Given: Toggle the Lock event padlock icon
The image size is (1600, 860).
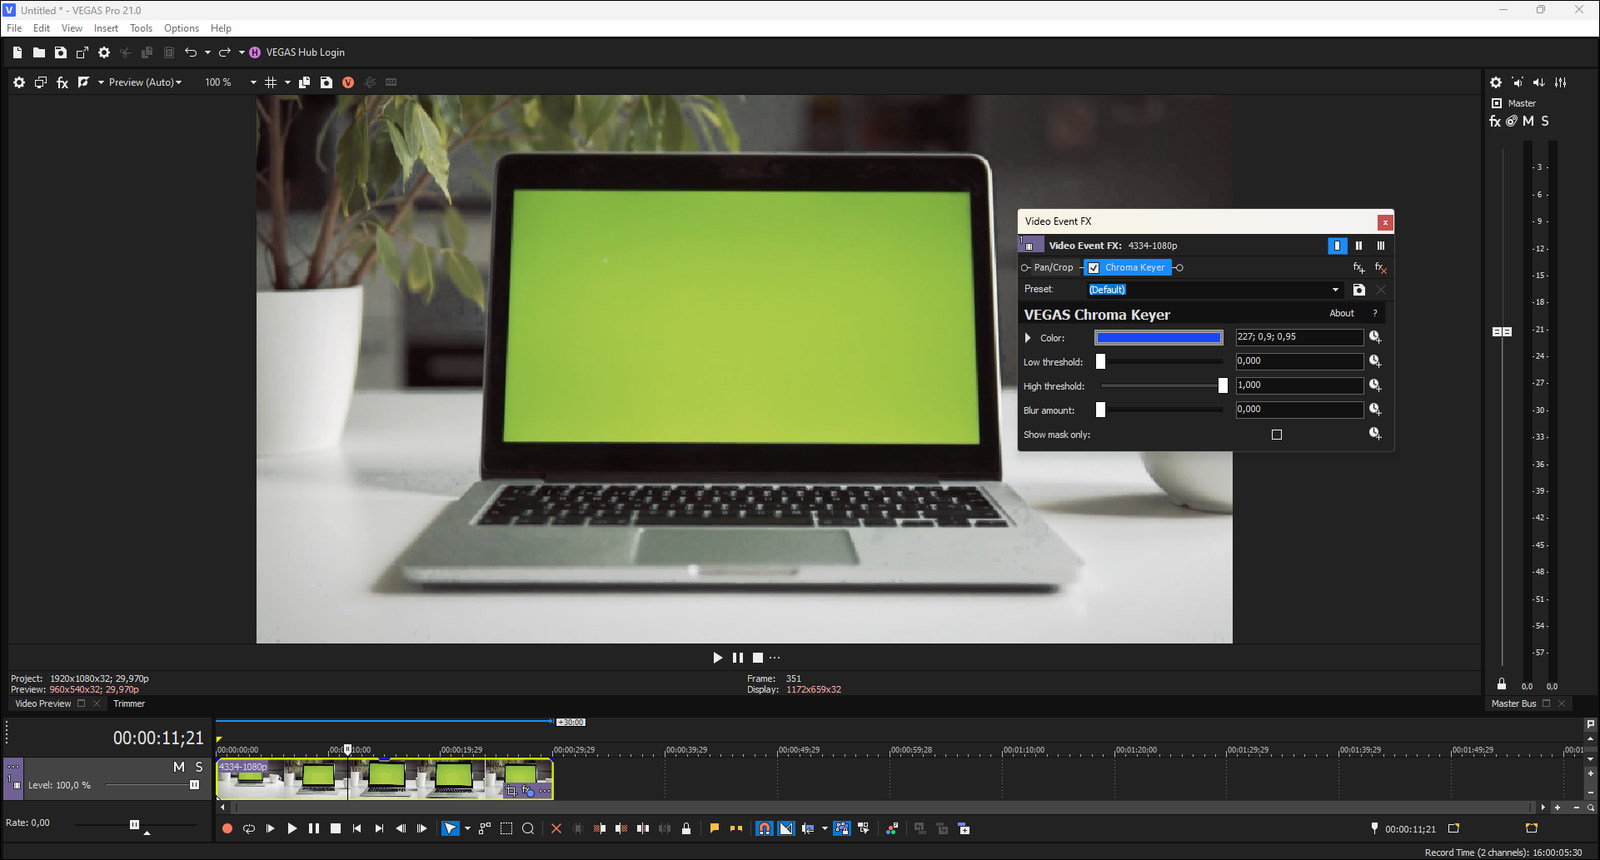Looking at the screenshot, I should click(686, 828).
